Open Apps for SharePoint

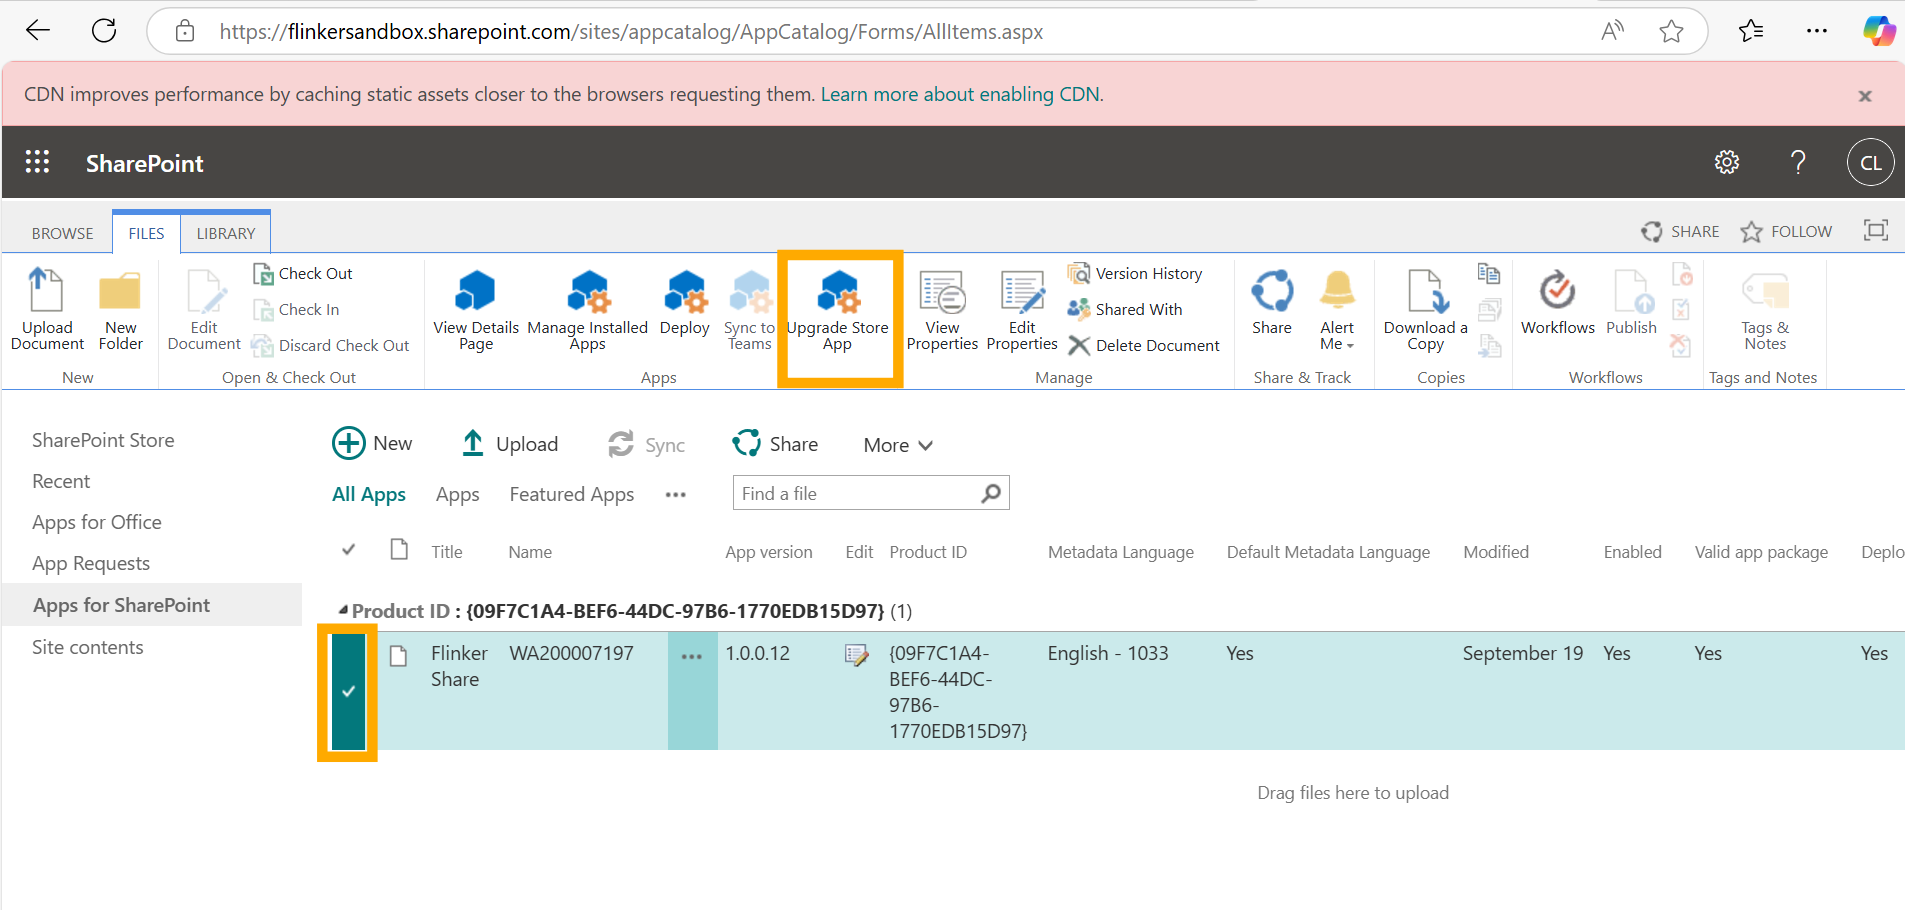pos(121,605)
